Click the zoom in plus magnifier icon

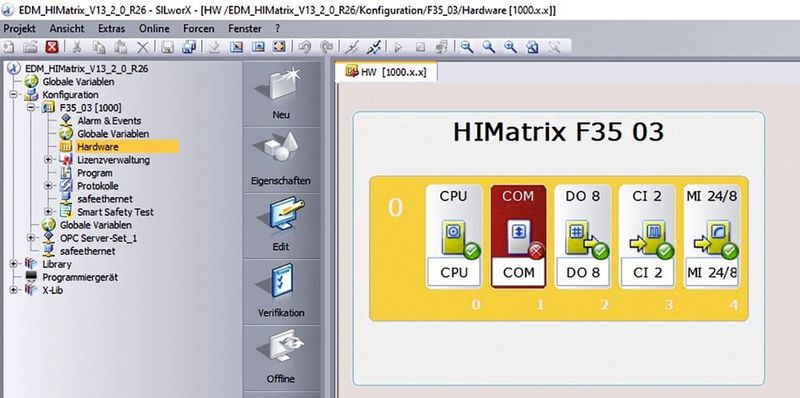(x=510, y=47)
